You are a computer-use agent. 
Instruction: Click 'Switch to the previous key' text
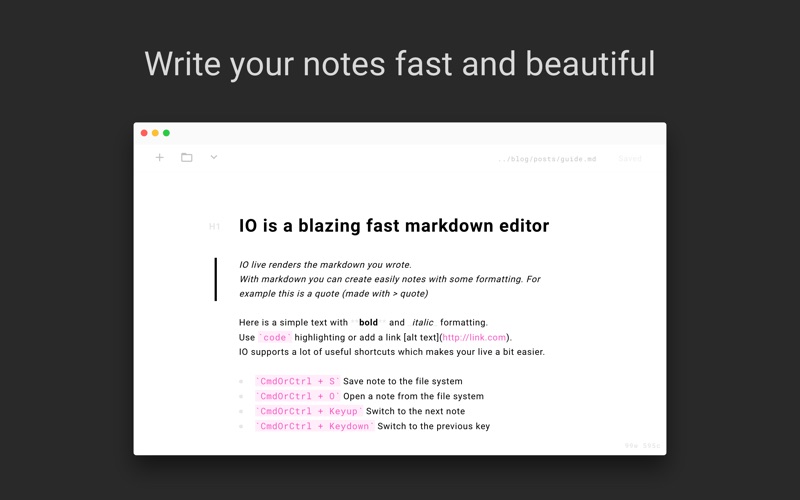(434, 426)
